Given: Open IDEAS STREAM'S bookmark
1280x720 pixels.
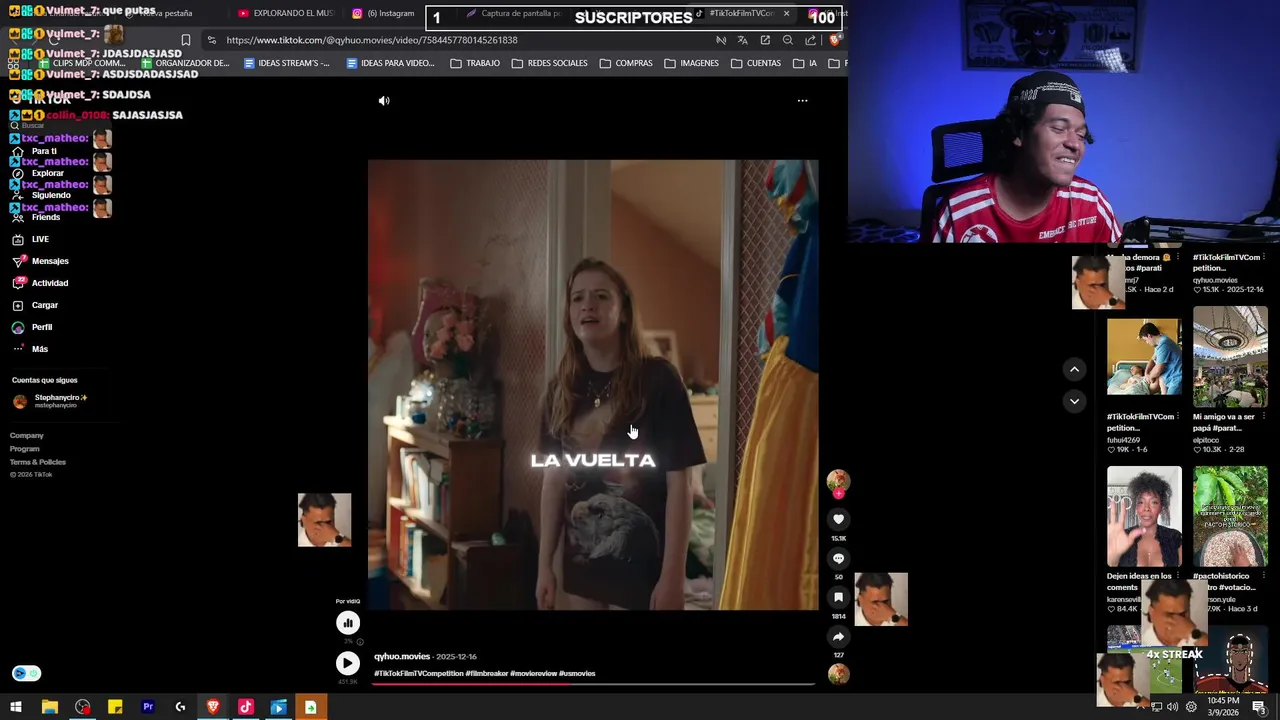Looking at the screenshot, I should pyautogui.click(x=286, y=63).
